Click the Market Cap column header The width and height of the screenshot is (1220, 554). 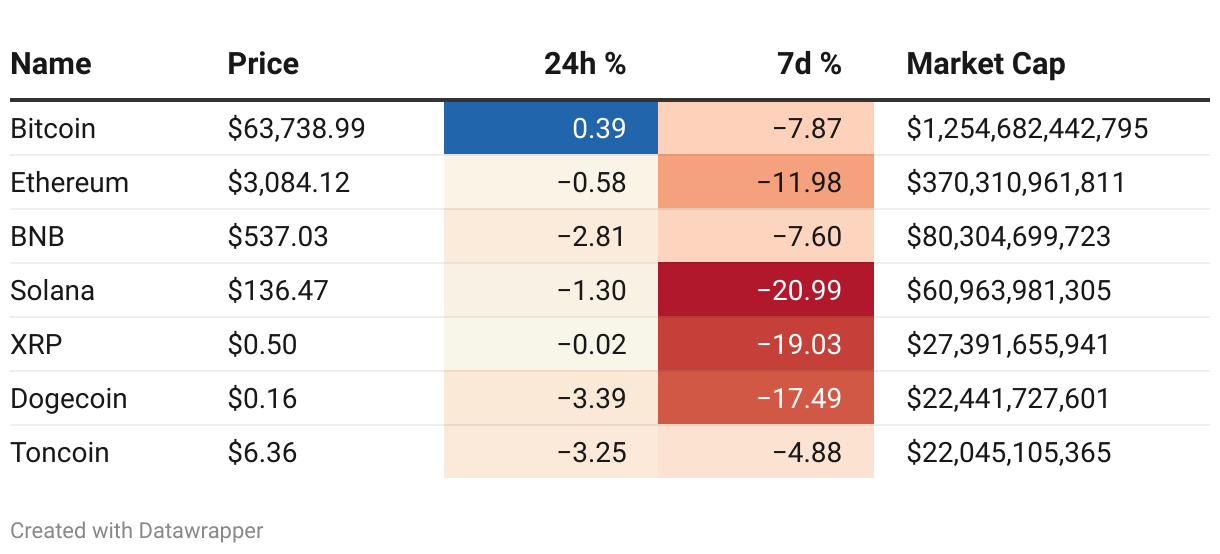(986, 64)
